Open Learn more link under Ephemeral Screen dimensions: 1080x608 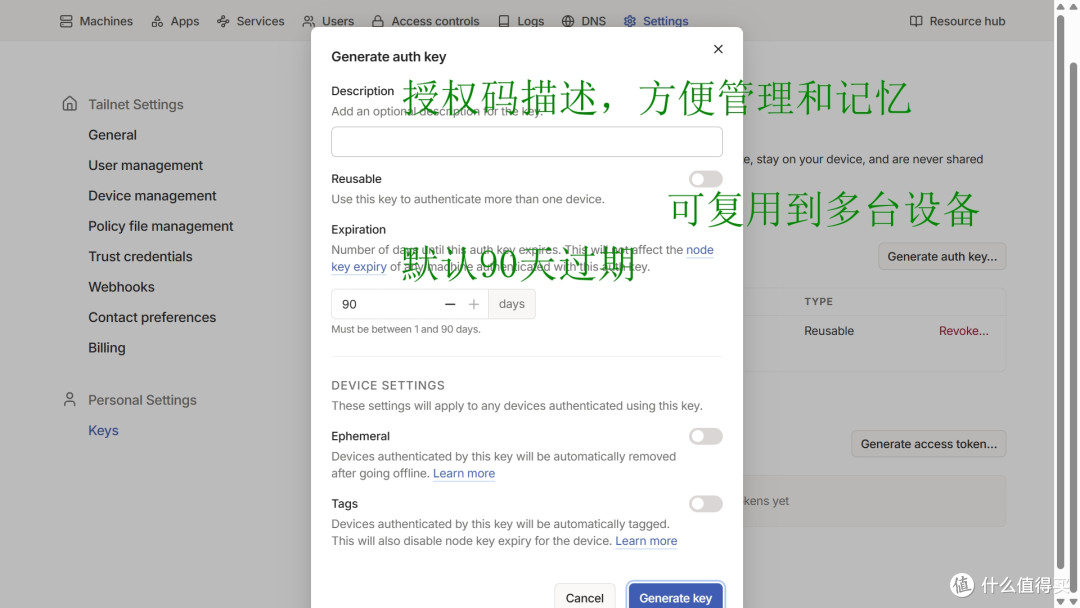pyautogui.click(x=464, y=473)
